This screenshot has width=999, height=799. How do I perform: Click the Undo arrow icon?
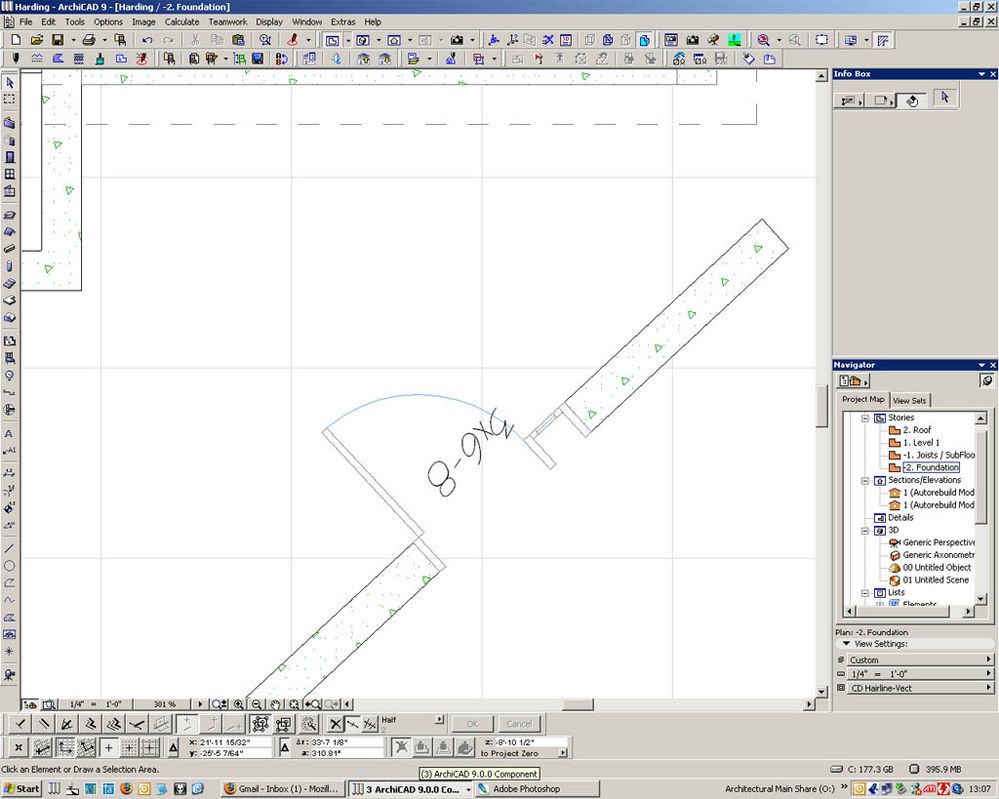point(148,40)
